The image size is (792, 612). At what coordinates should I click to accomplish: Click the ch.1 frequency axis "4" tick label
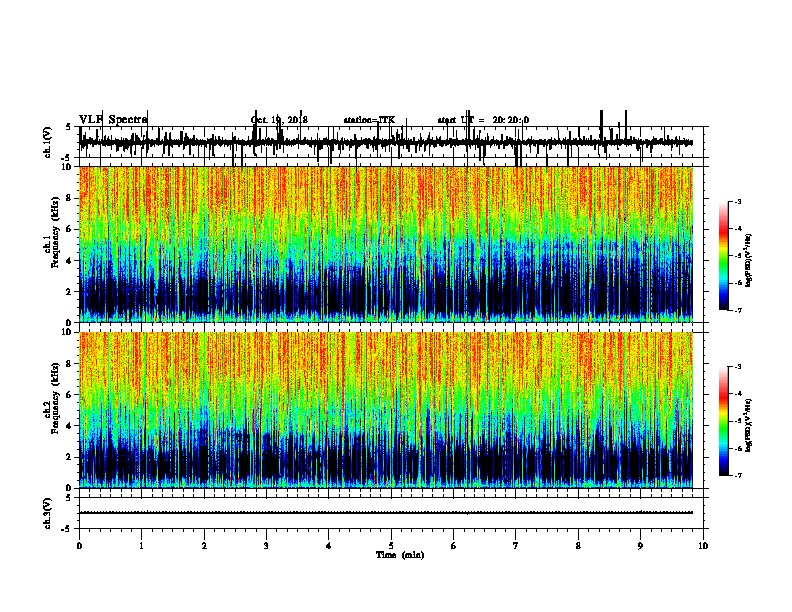tap(71, 261)
